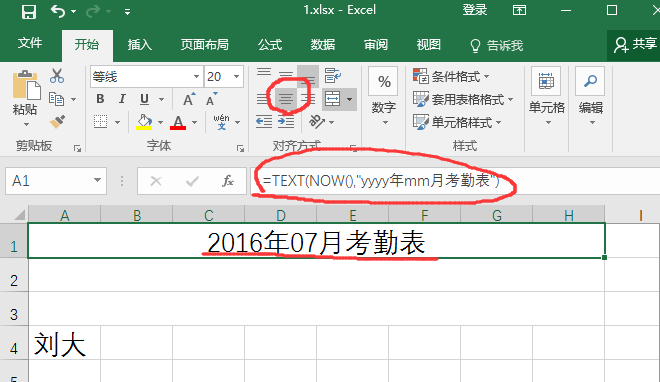Open the 单元格 cells group

tap(546, 97)
